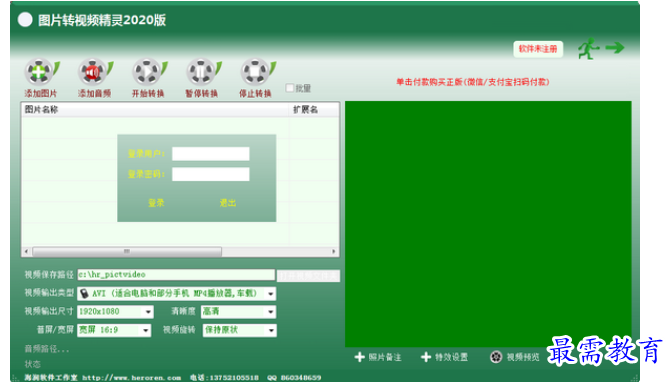This screenshot has width=671, height=382.
Task: Click the 视频预览 label
Action: pos(523,357)
